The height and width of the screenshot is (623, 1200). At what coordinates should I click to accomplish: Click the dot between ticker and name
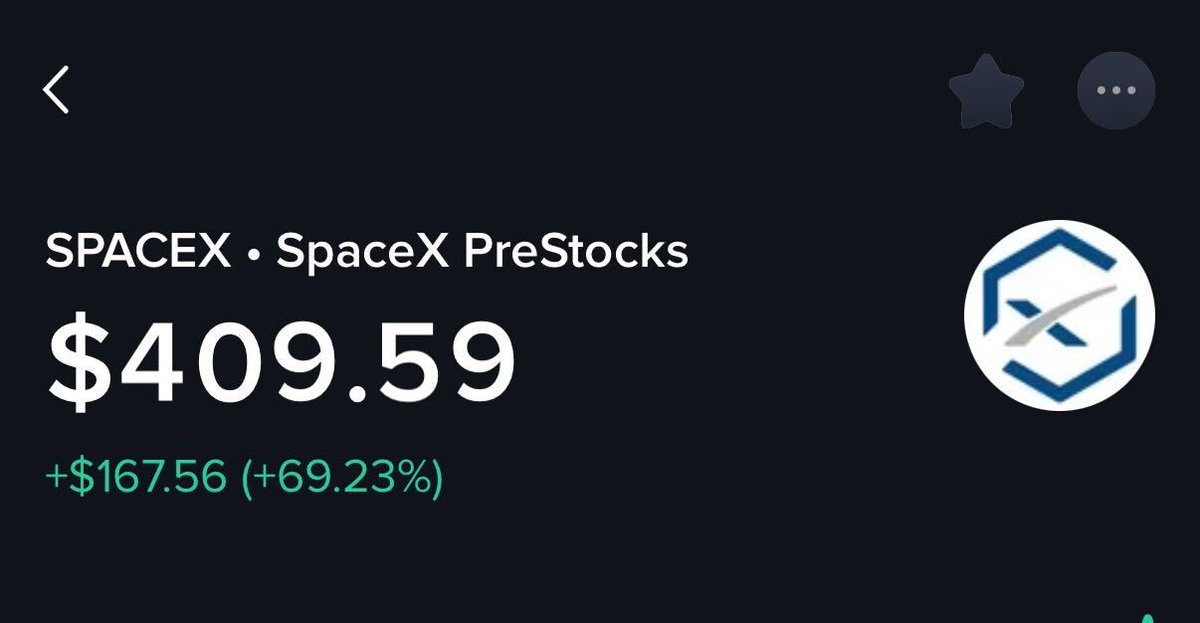pyautogui.click(x=254, y=255)
